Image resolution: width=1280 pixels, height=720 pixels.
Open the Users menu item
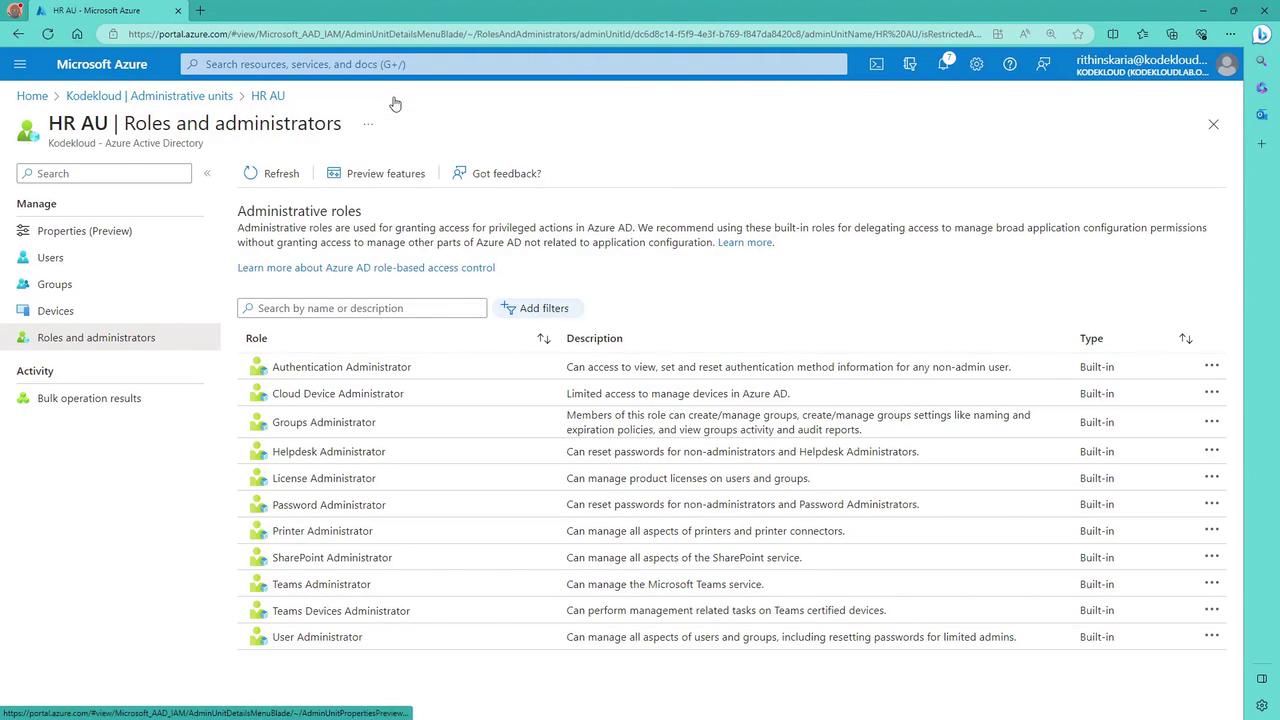point(50,257)
